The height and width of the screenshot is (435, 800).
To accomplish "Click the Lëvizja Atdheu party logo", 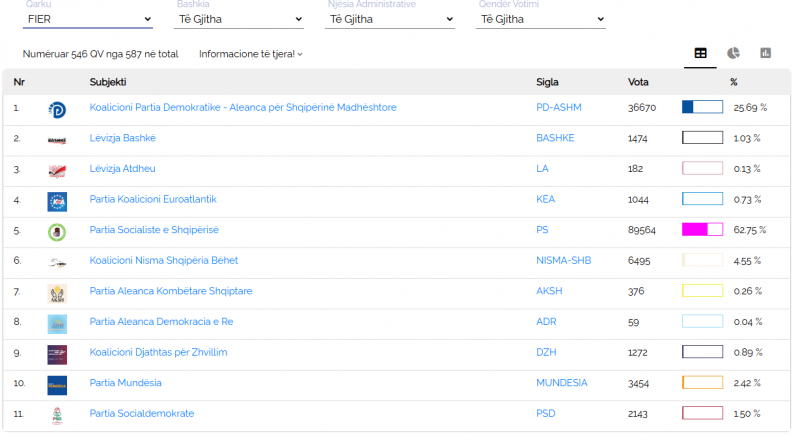I will [x=57, y=171].
